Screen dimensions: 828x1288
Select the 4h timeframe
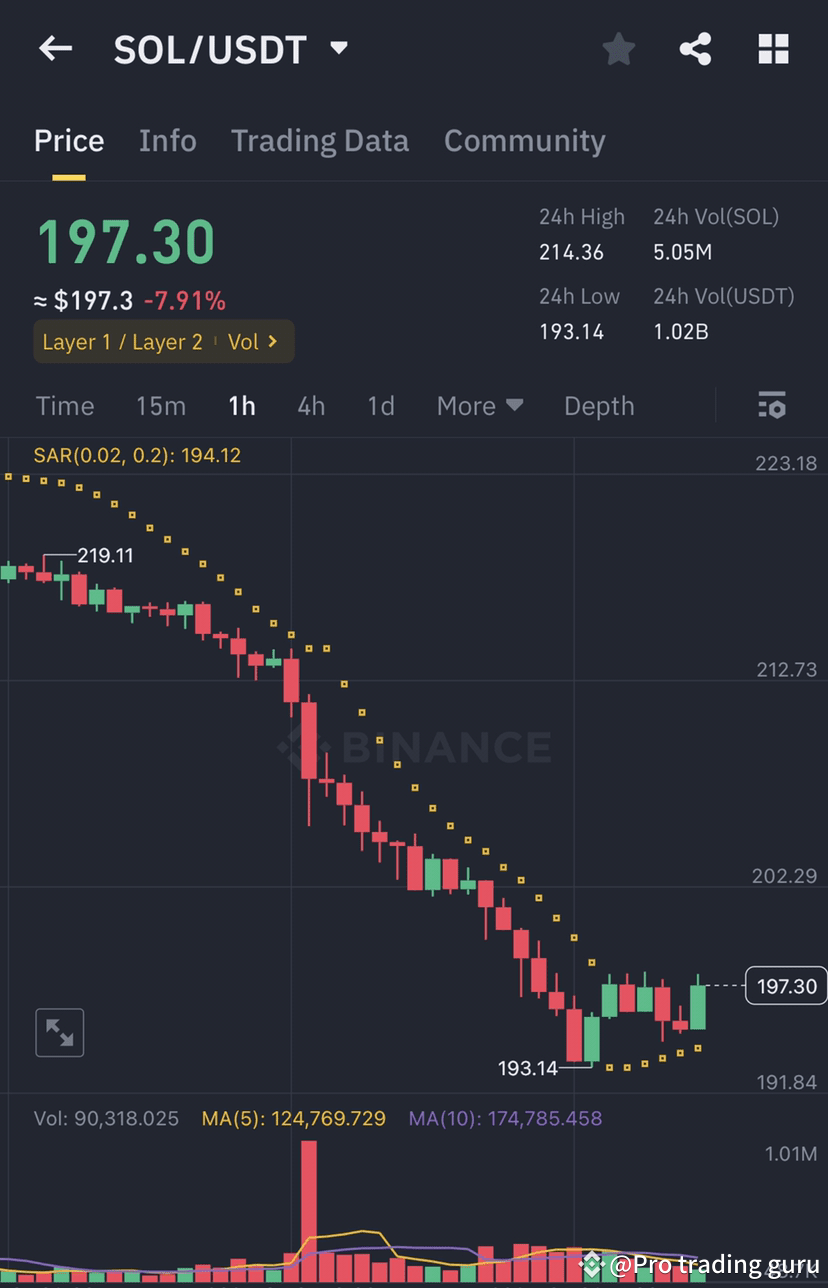point(311,405)
